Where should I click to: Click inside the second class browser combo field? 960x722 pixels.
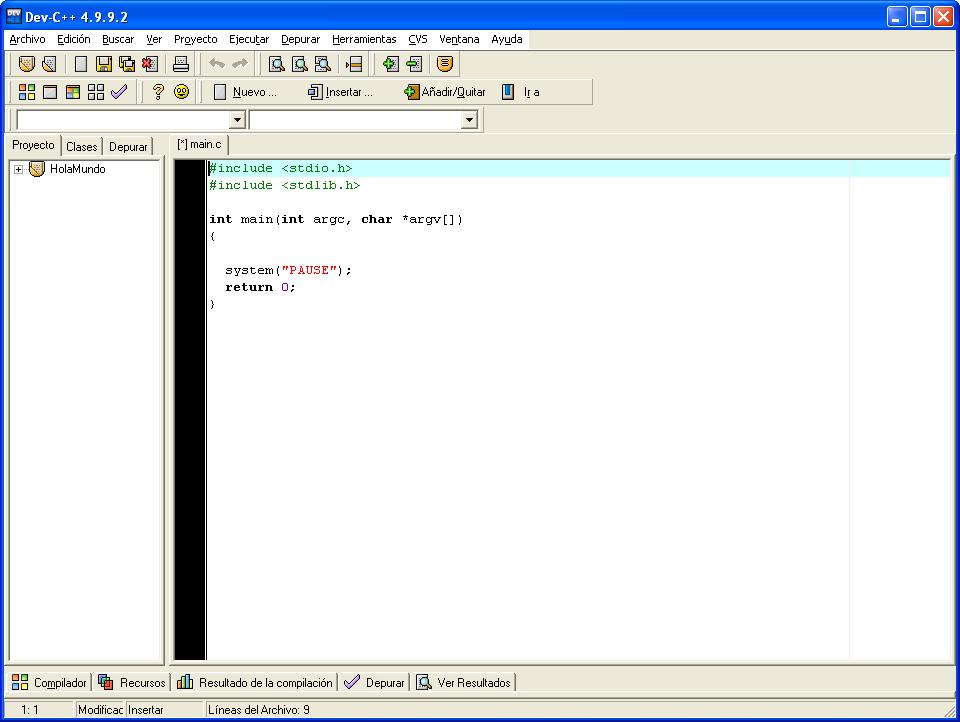tap(356, 119)
